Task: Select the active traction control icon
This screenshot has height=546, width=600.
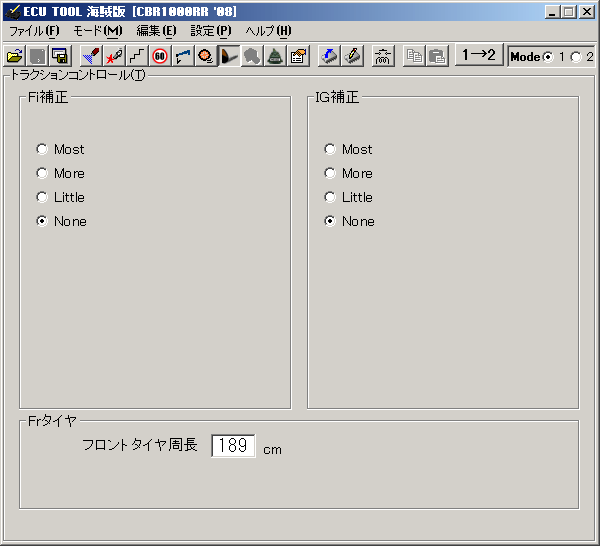Action: click(229, 56)
